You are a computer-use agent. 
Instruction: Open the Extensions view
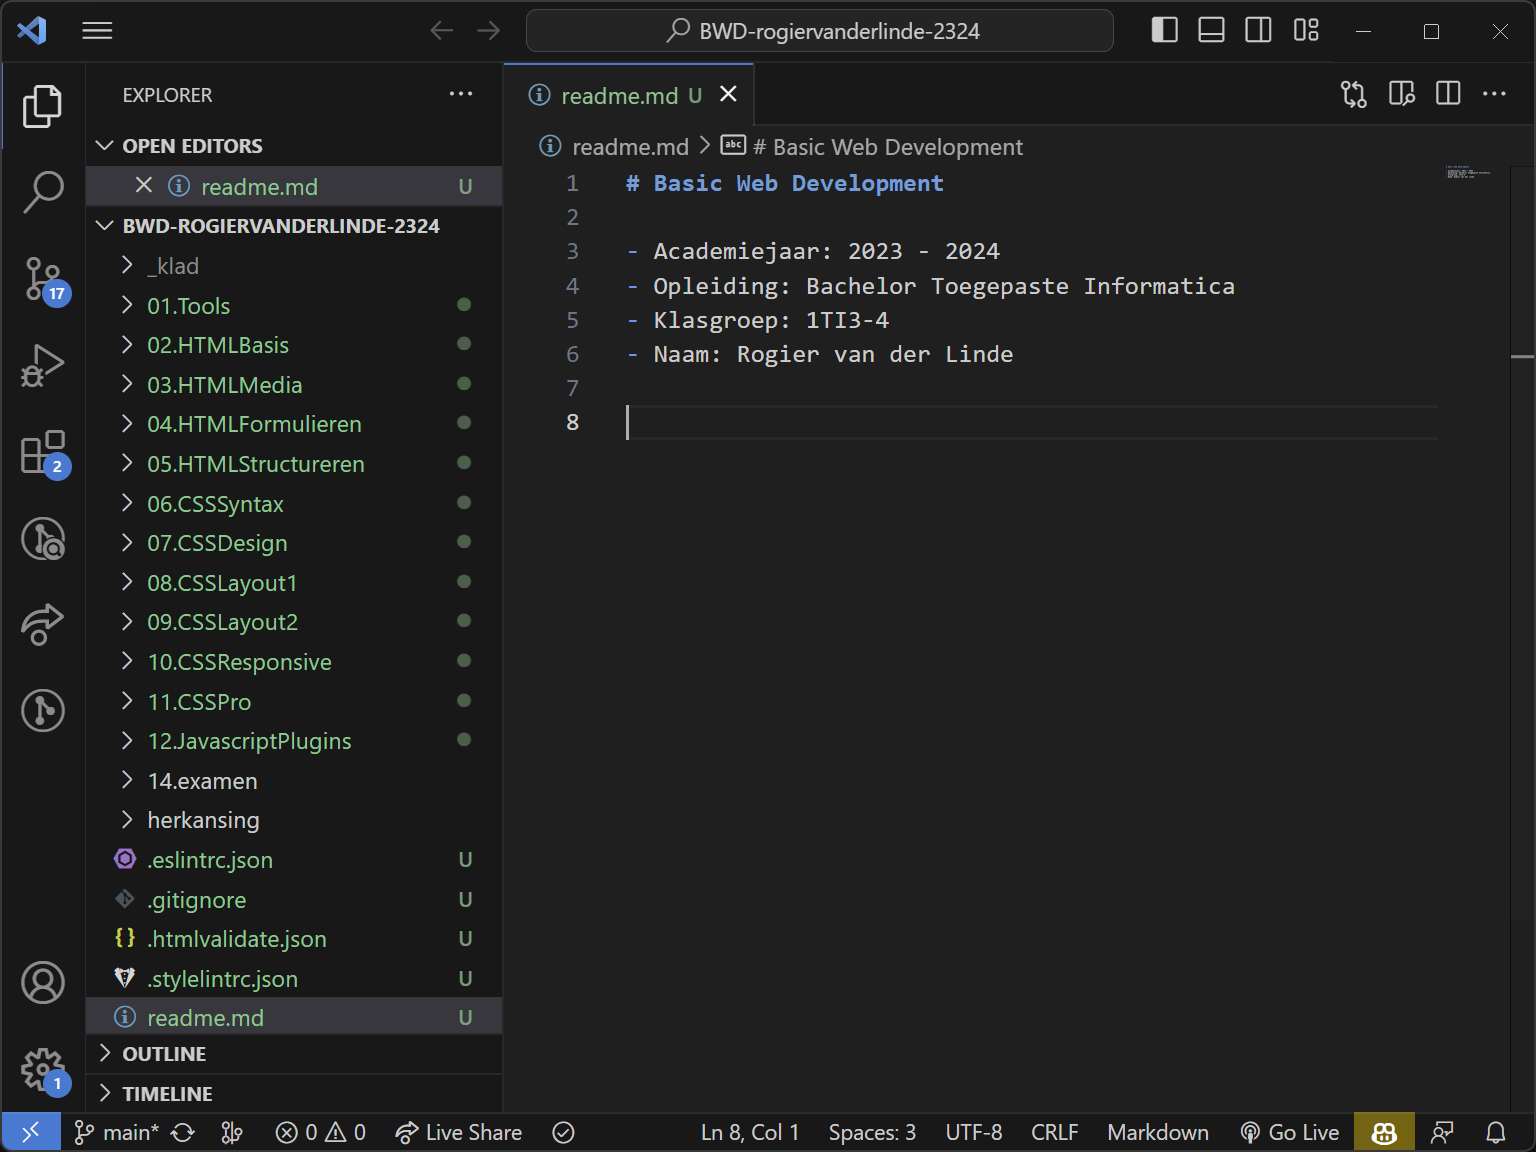pos(43,453)
